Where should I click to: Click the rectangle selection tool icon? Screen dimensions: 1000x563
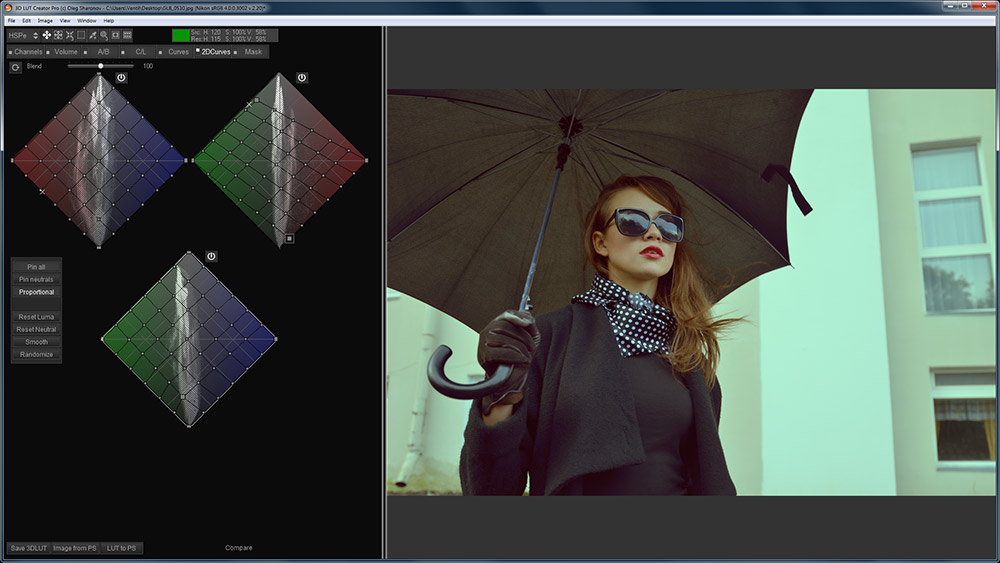81,35
